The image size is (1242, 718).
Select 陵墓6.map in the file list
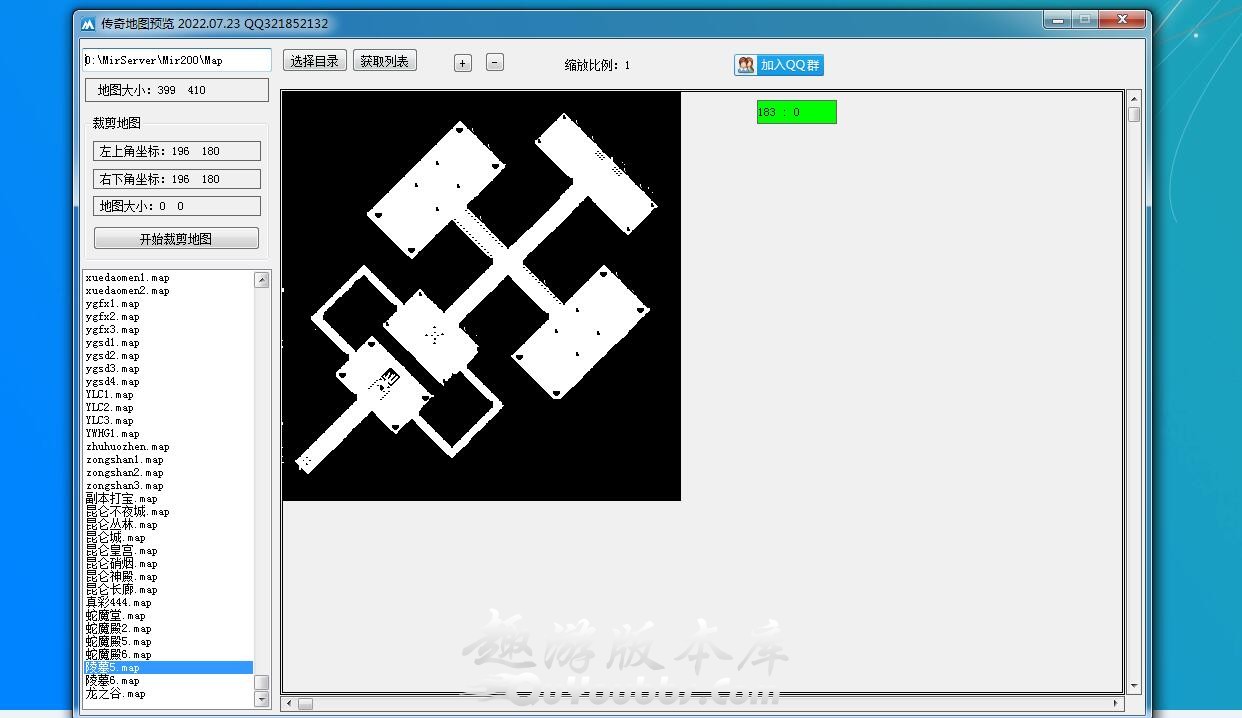(112, 681)
